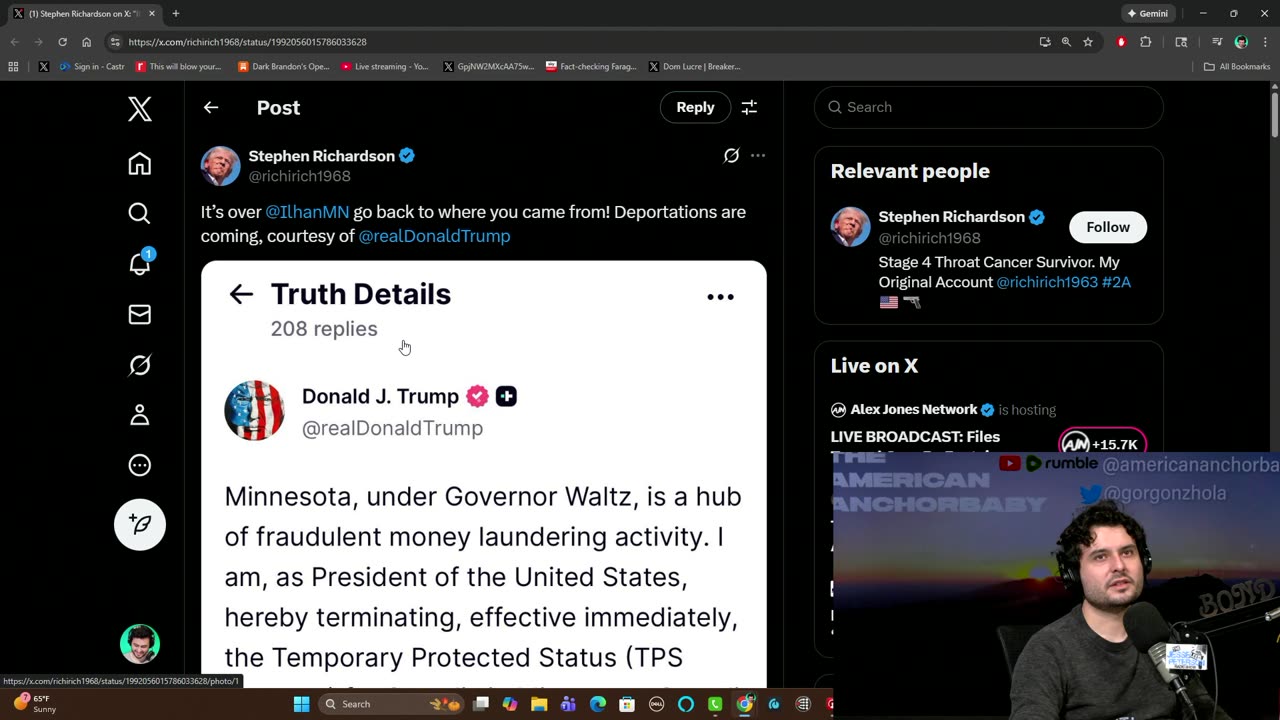Open #2A hashtag link
This screenshot has height=720, width=1280.
click(x=1116, y=282)
